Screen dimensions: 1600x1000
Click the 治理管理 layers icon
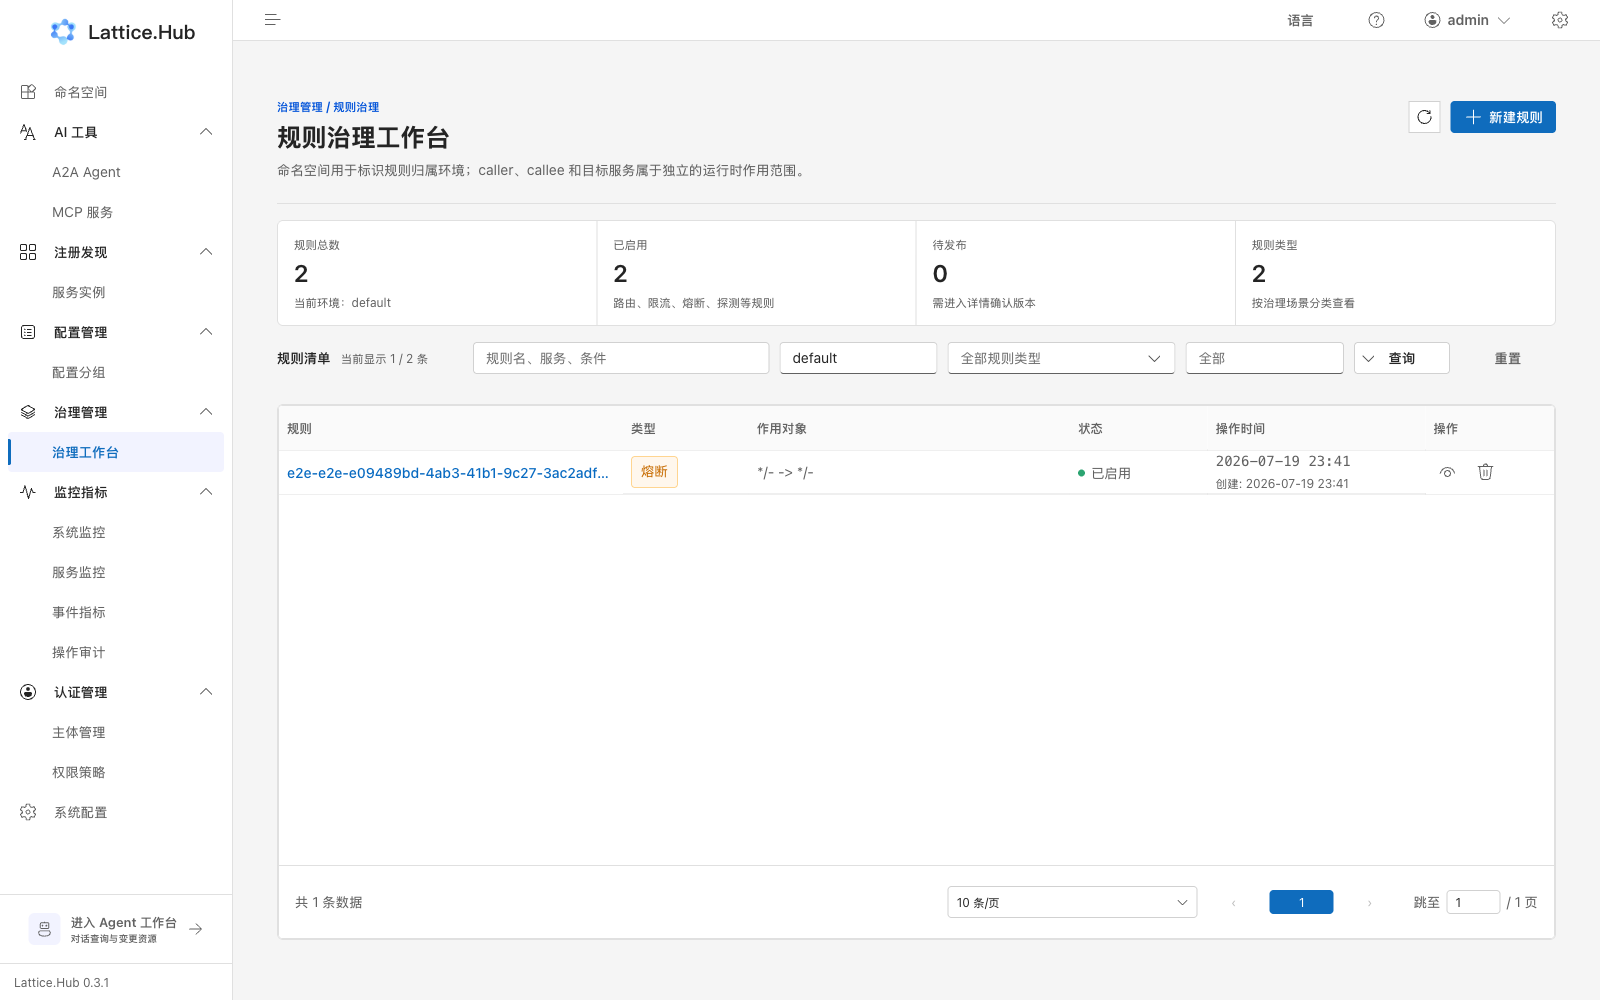coord(28,412)
